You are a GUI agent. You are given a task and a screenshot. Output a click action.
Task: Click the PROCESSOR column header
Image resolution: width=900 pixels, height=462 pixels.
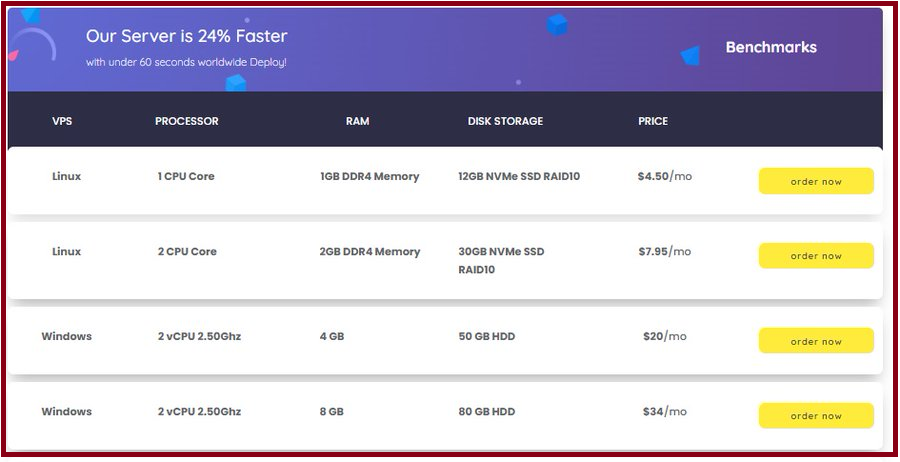(x=187, y=121)
